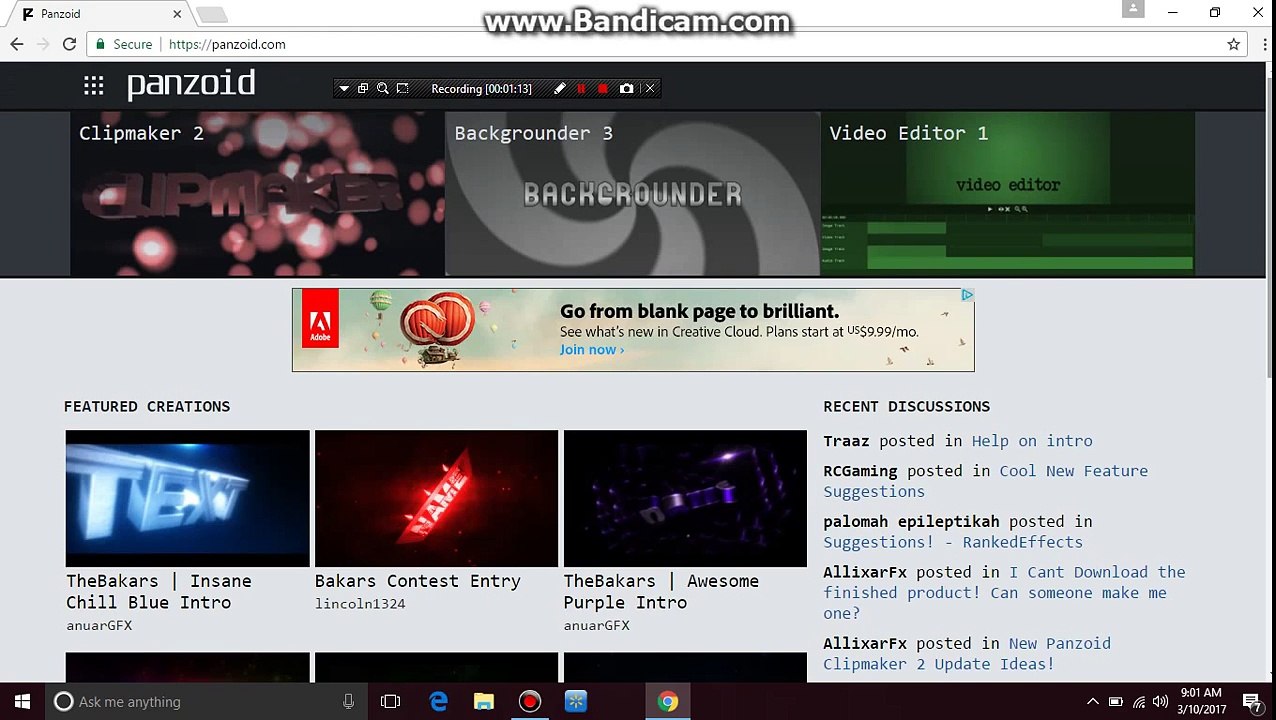Screen dimensions: 1276x720
Task: Click the AdChoices icon on the ad
Action: 967,295
